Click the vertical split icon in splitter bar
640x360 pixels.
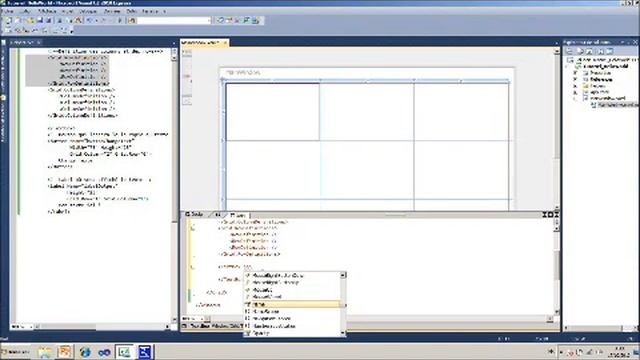click(544, 215)
